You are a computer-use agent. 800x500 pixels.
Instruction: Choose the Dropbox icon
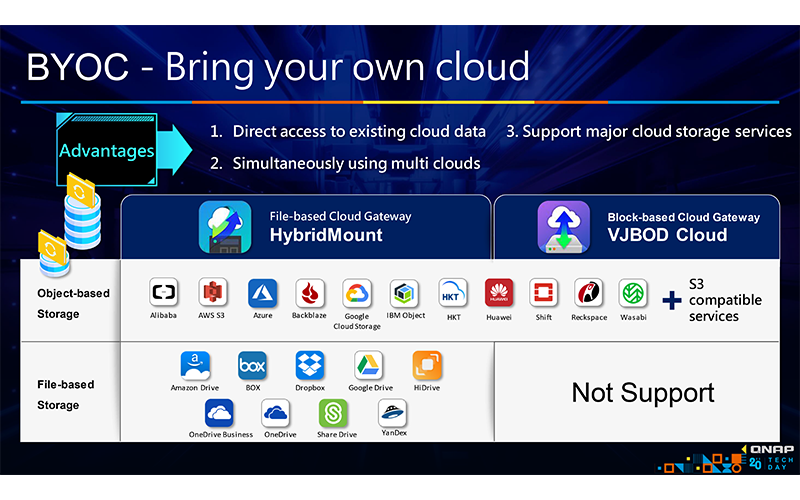pyautogui.click(x=310, y=365)
